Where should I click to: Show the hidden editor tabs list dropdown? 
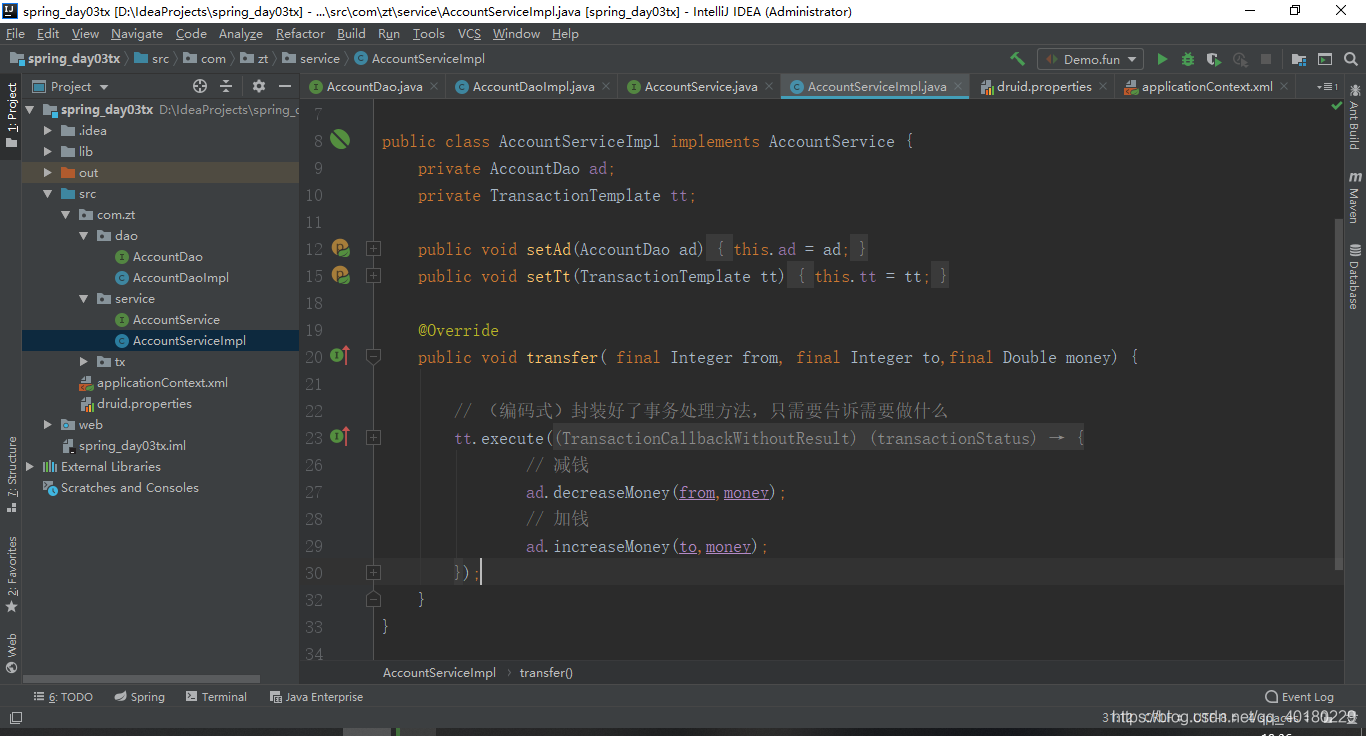point(1326,87)
